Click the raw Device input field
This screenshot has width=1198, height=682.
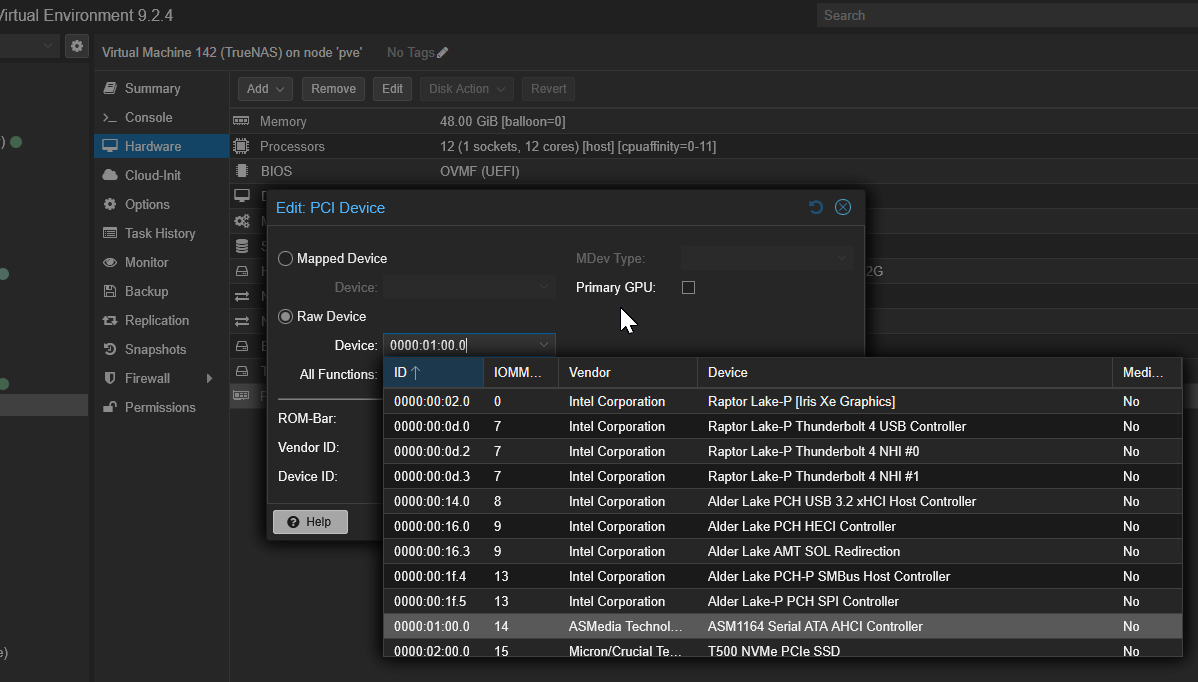[x=459, y=345]
